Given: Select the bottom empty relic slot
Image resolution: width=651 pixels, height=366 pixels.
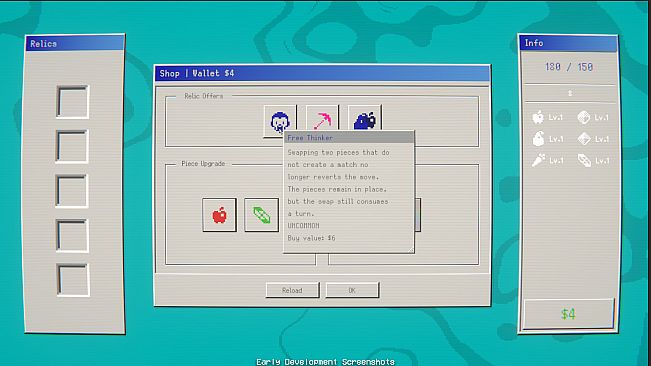Looking at the screenshot, I should [72, 280].
